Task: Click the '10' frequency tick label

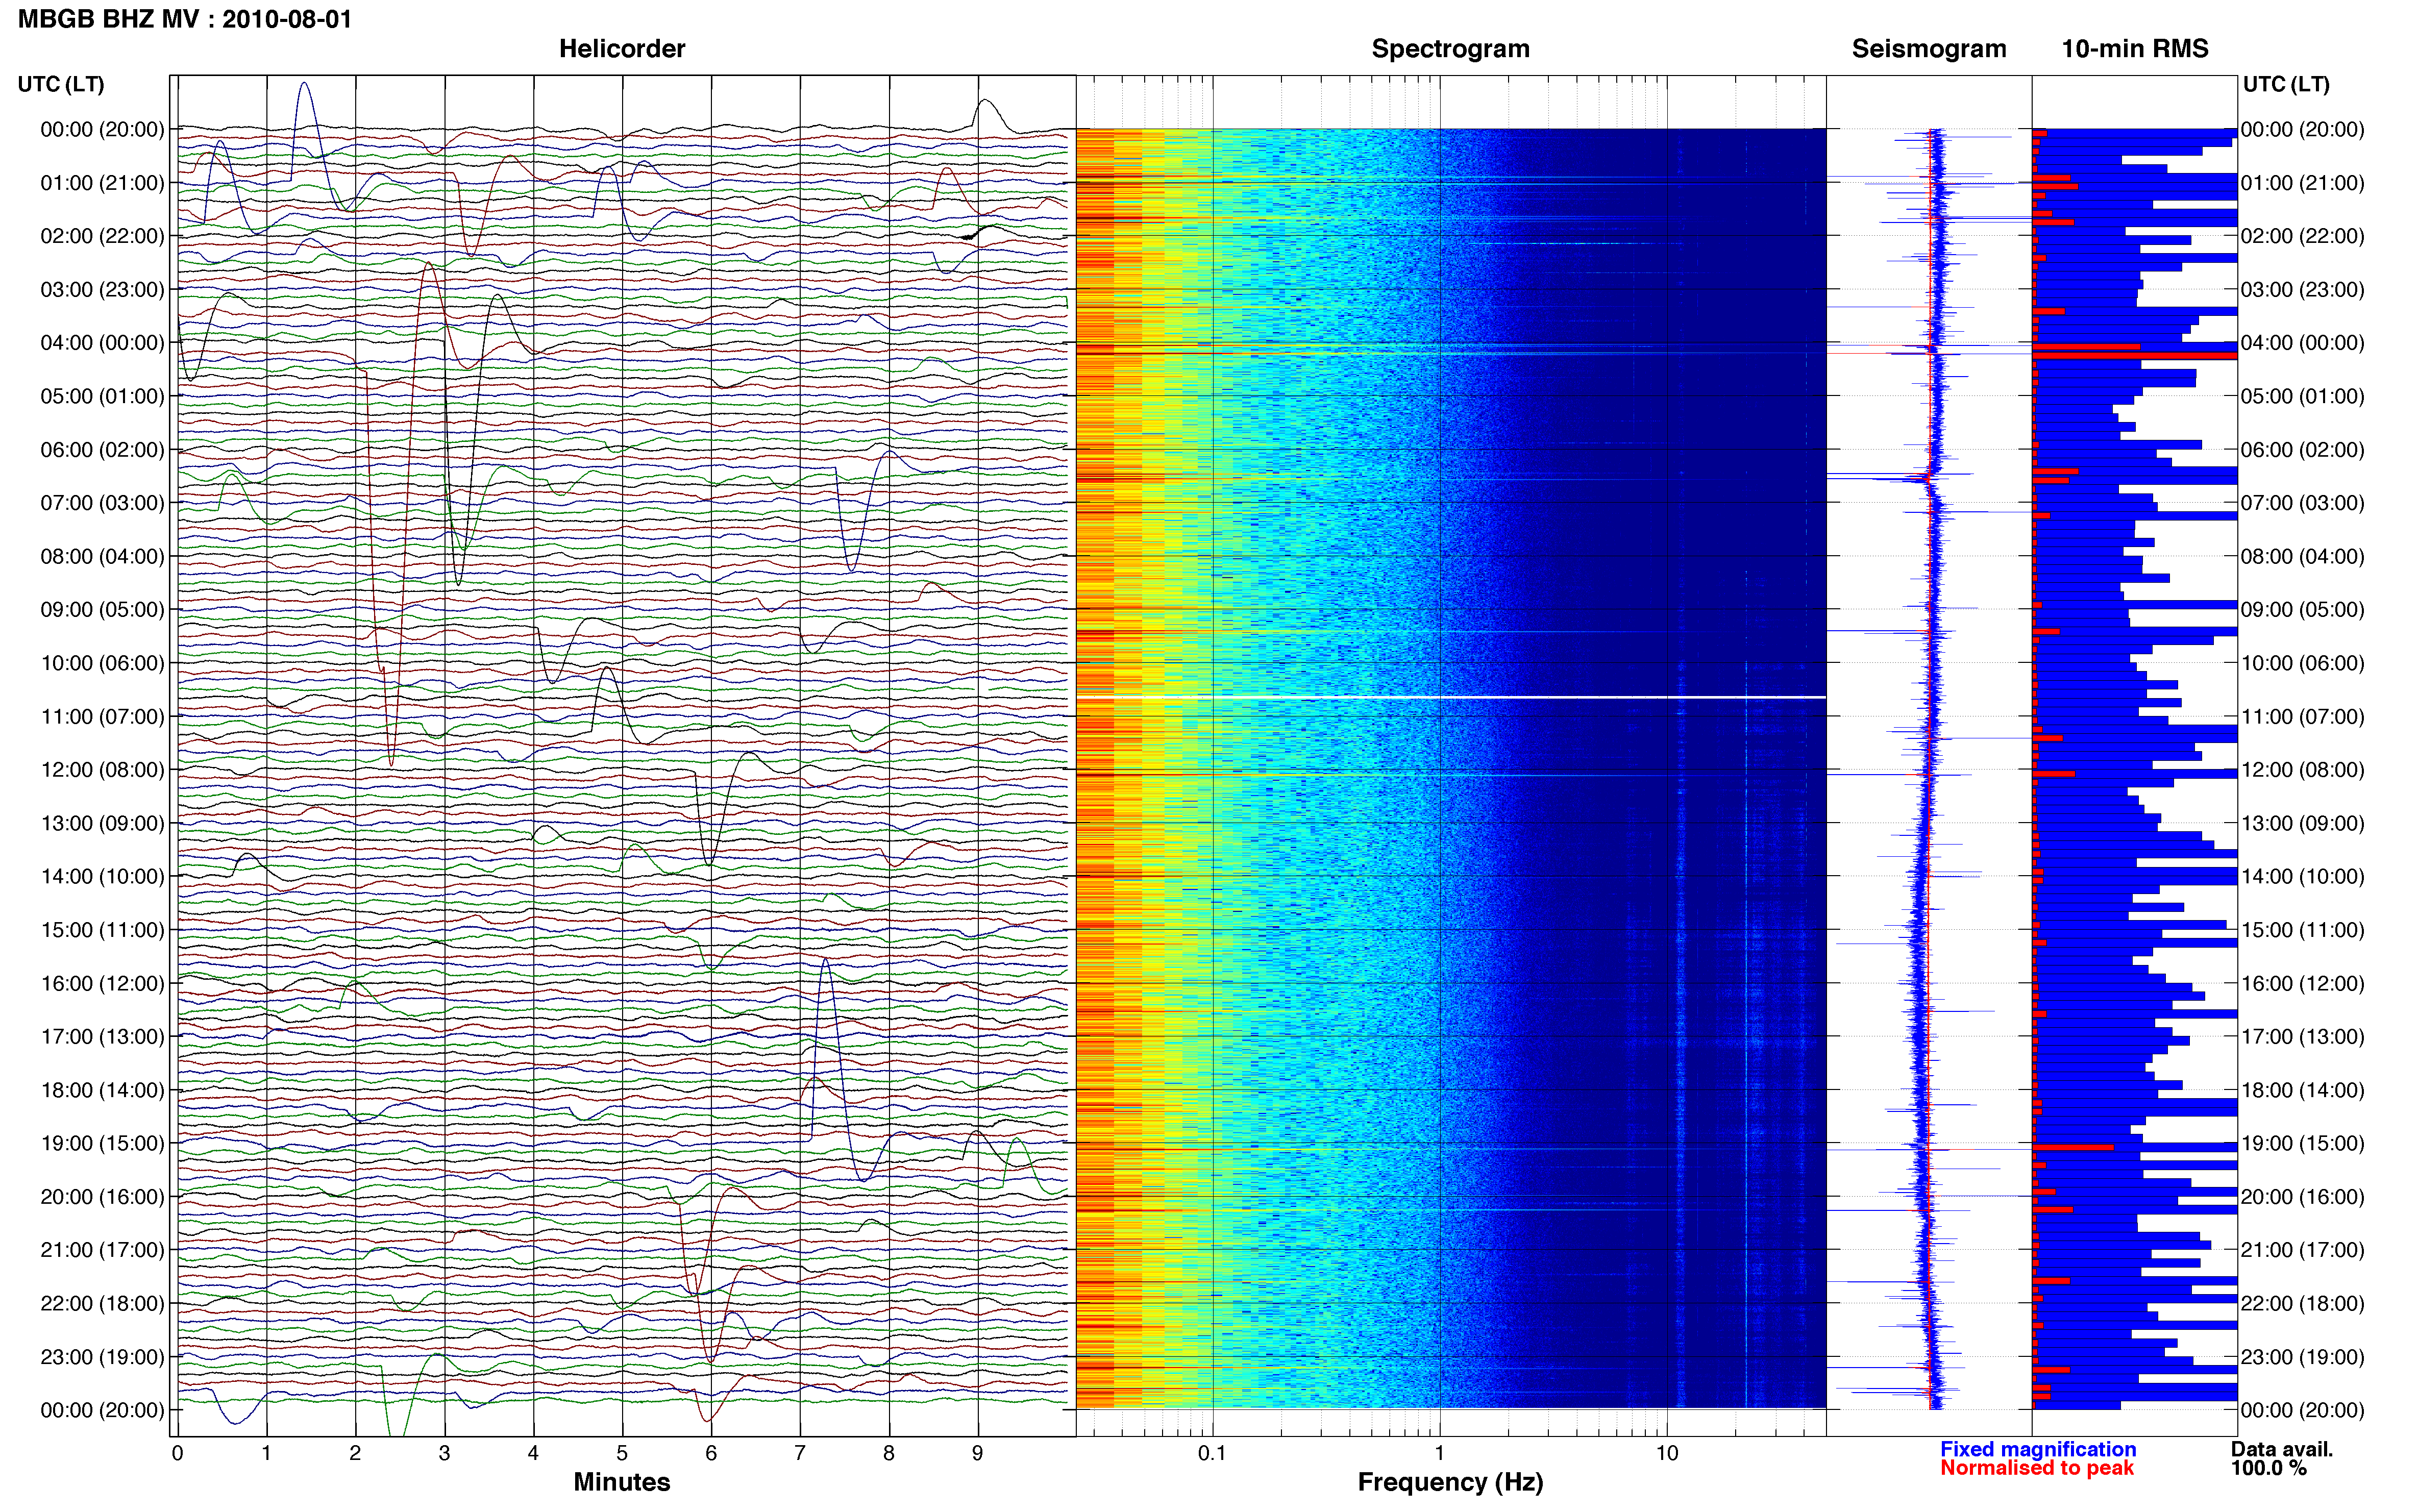Action: tap(1667, 1453)
